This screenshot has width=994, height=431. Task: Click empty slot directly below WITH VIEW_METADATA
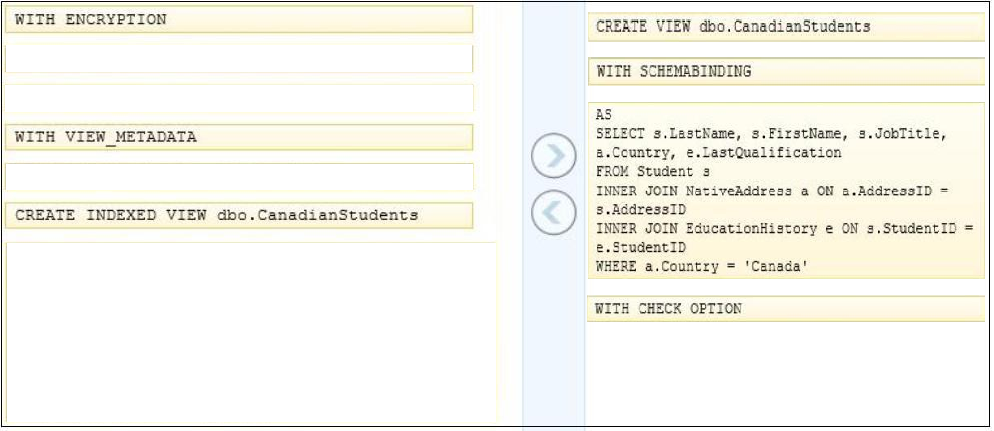pos(239,177)
